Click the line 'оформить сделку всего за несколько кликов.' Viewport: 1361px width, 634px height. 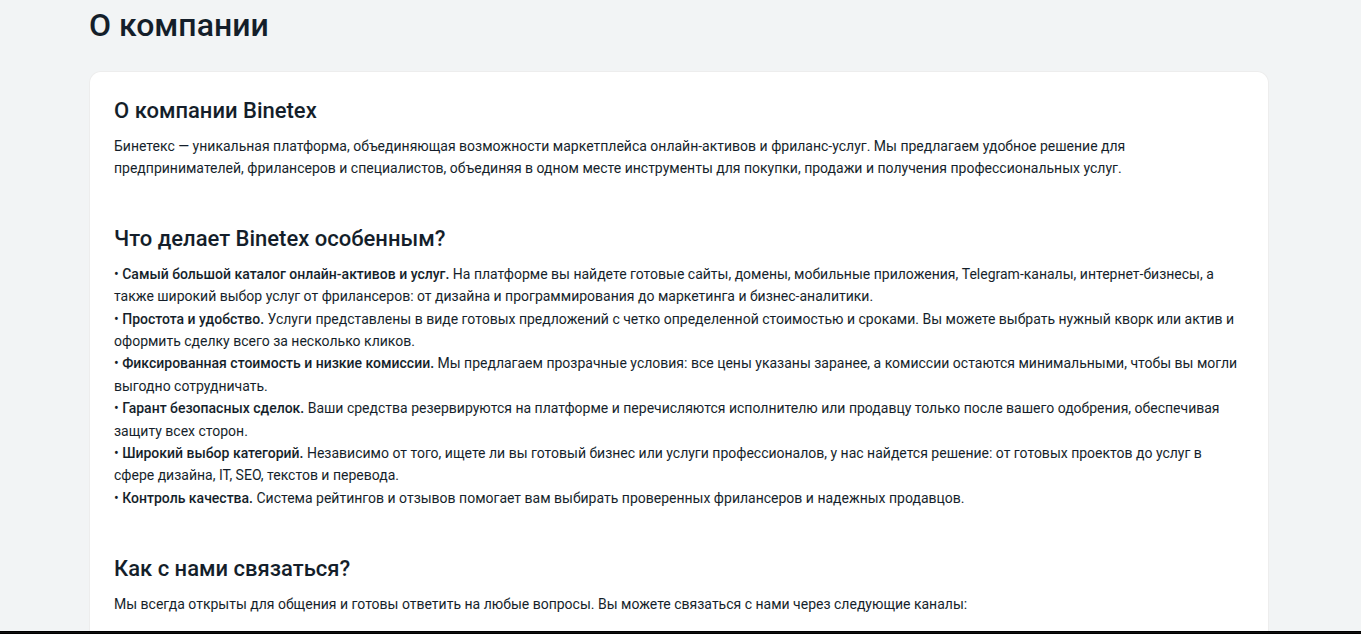(264, 341)
